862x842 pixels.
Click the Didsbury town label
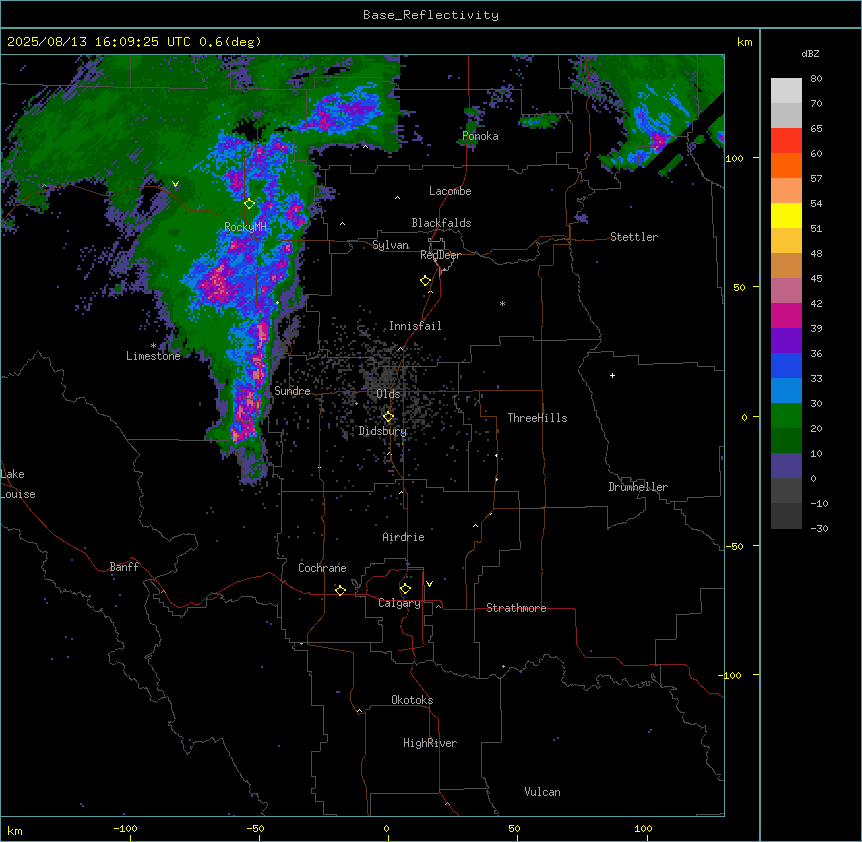coord(383,431)
